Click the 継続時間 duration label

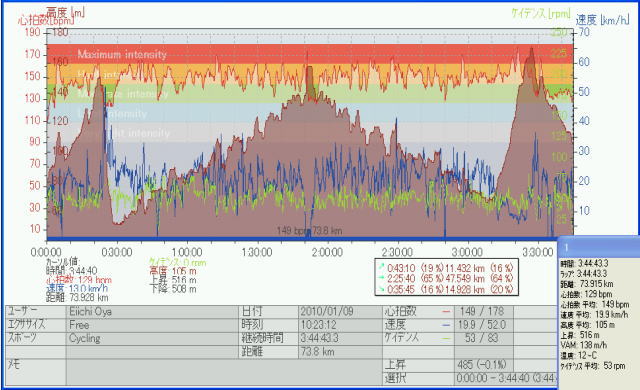262,338
